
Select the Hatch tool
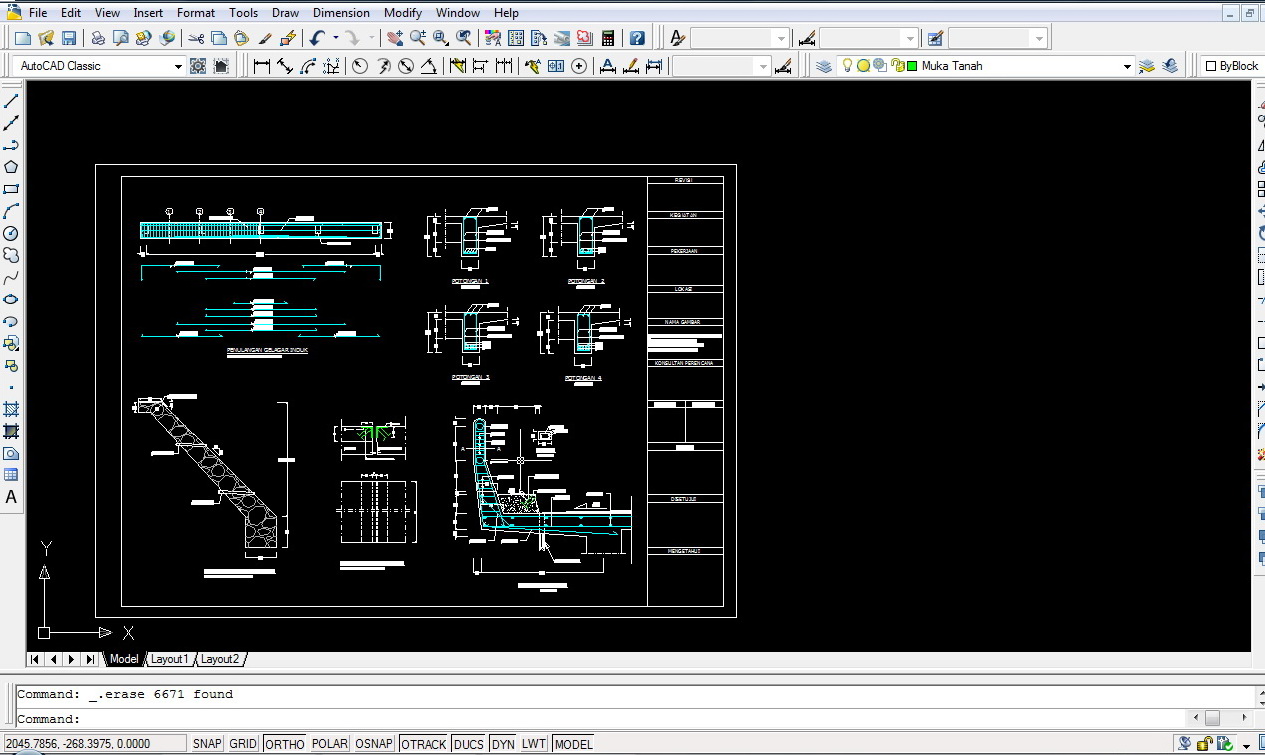pos(11,409)
